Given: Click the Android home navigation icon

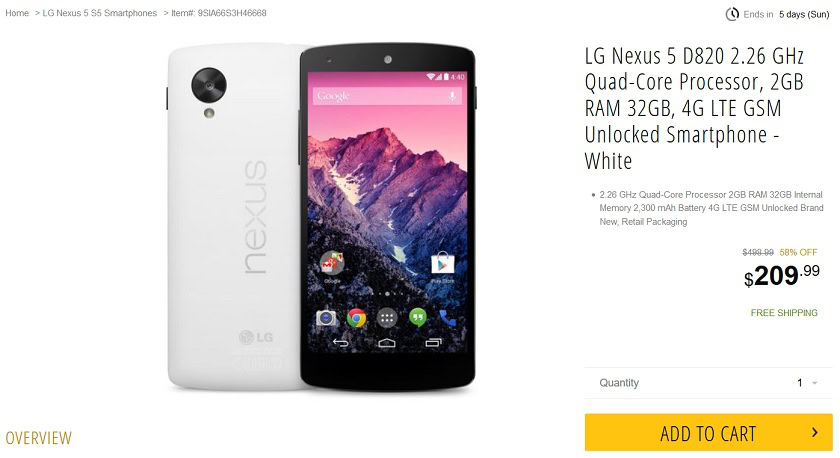Looking at the screenshot, I should (x=387, y=343).
